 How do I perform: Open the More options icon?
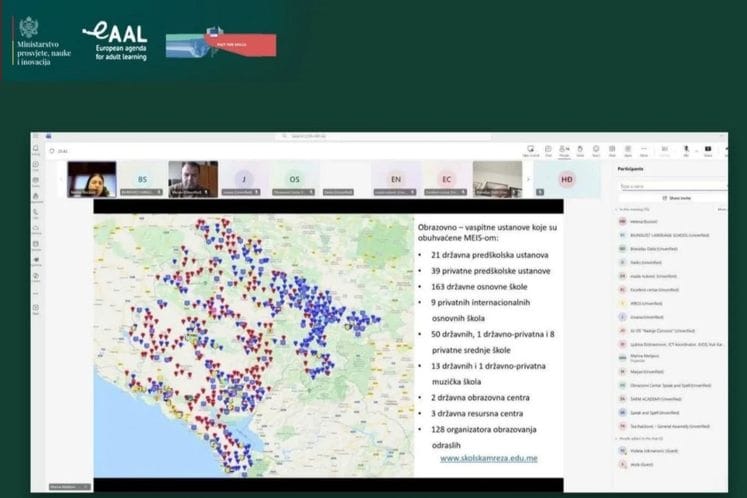point(644,150)
